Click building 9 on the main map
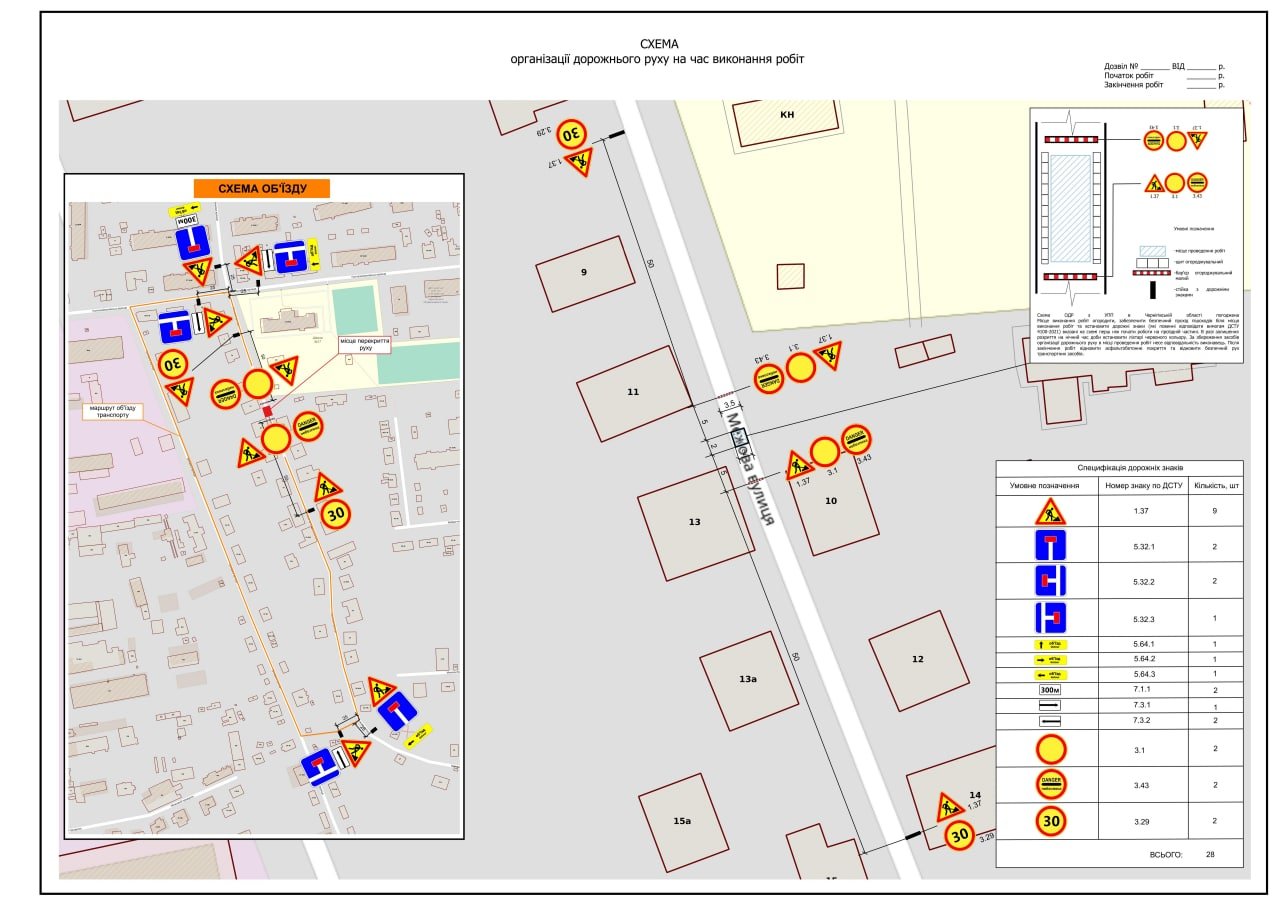This screenshot has width=1280, height=905. [x=585, y=273]
